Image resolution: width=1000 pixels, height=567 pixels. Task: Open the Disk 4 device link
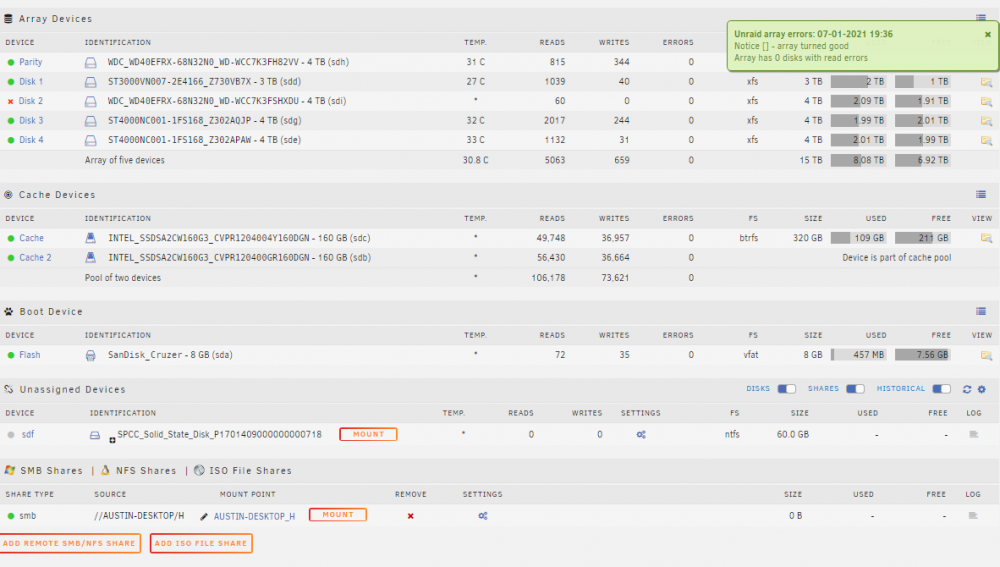click(31, 140)
